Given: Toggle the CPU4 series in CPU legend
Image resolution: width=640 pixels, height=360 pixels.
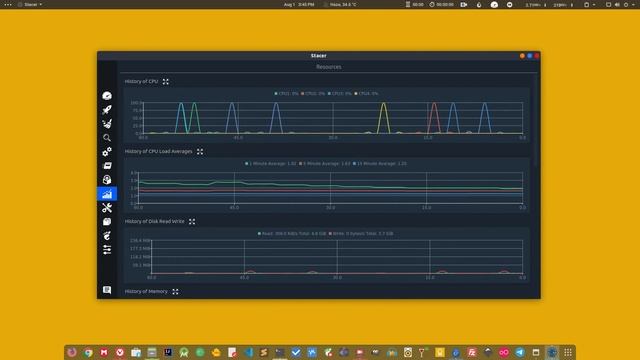Looking at the screenshot, I should pos(367,93).
